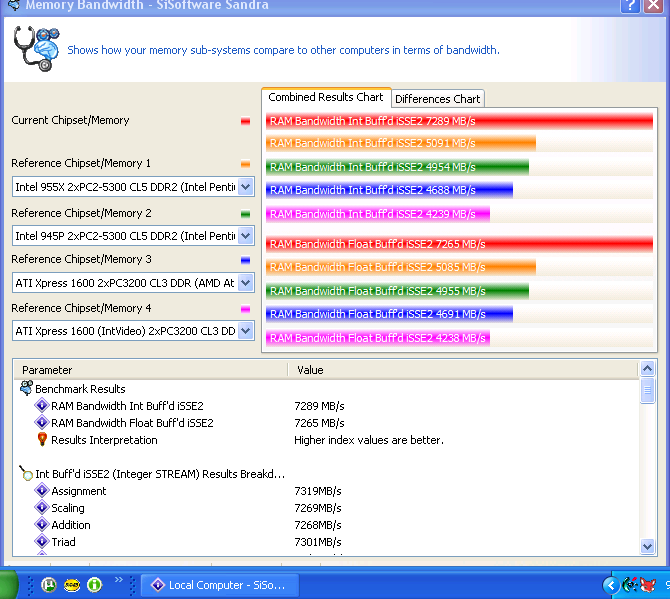Click the diamond icon next to Addition
Viewport: 670px width, 599px height.
click(x=42, y=524)
